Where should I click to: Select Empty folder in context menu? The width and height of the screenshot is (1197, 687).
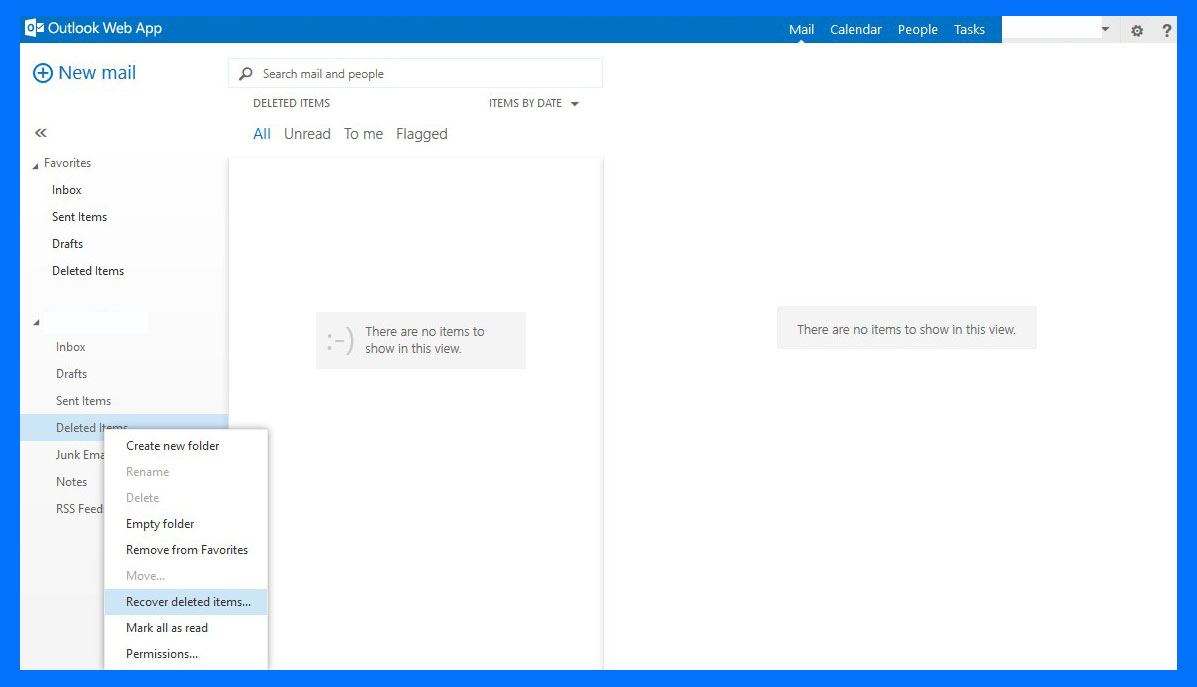[160, 524]
